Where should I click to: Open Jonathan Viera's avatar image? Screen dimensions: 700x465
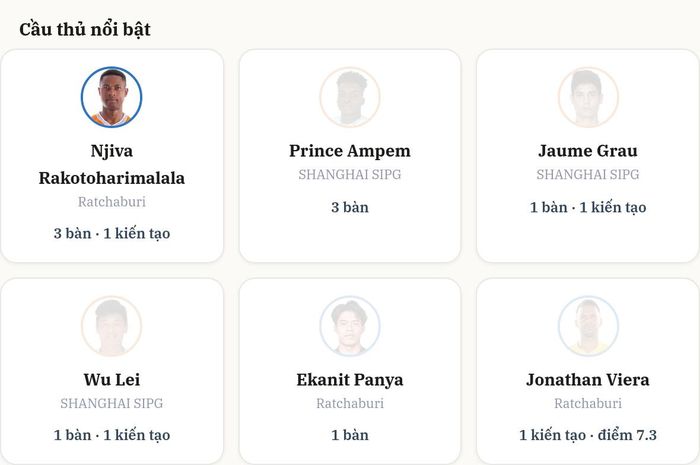coord(588,326)
